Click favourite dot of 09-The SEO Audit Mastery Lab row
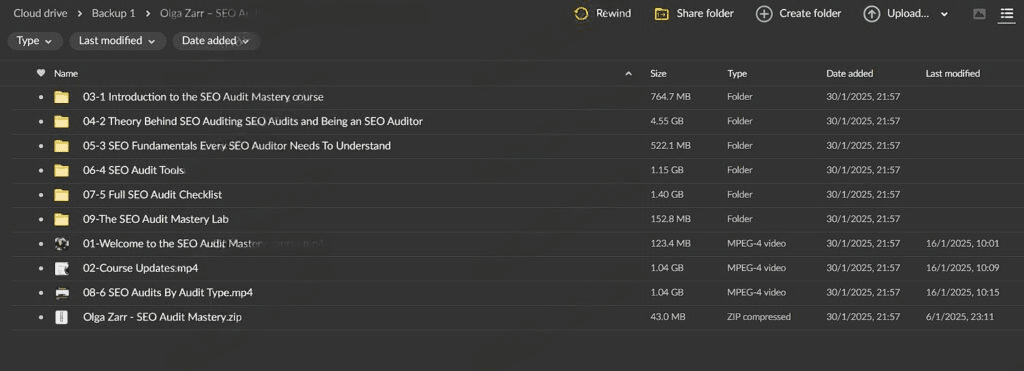This screenshot has height=371, width=1024. click(x=41, y=219)
